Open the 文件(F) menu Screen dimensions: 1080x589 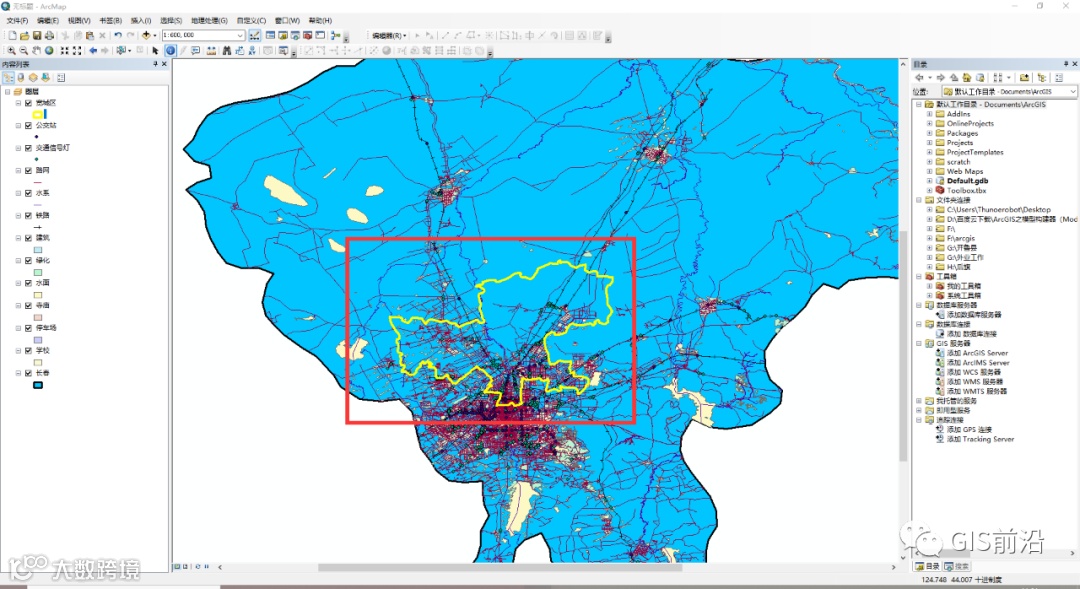(17, 21)
